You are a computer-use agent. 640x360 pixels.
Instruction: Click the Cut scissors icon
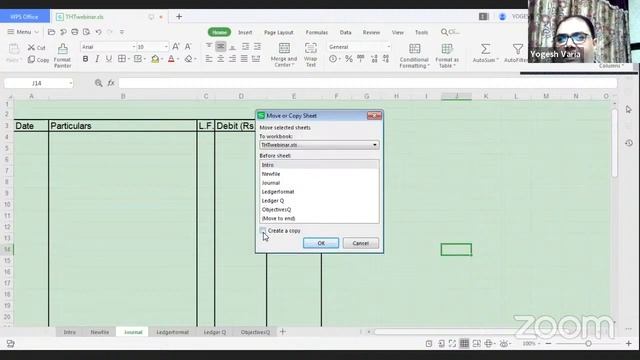click(x=31, y=47)
